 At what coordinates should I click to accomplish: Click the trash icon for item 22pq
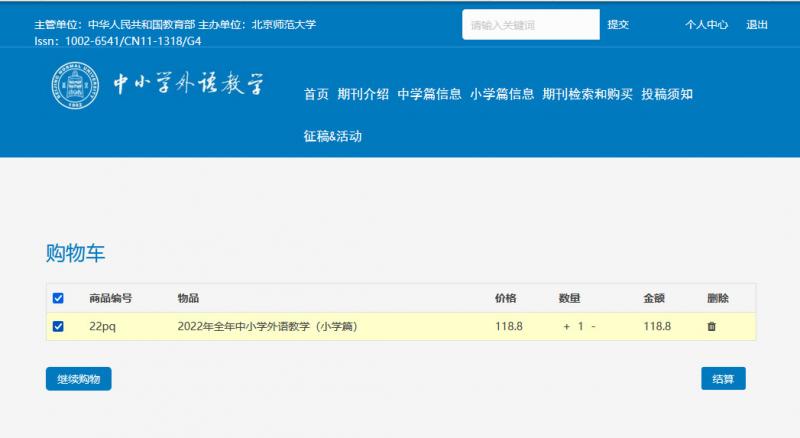(x=712, y=326)
